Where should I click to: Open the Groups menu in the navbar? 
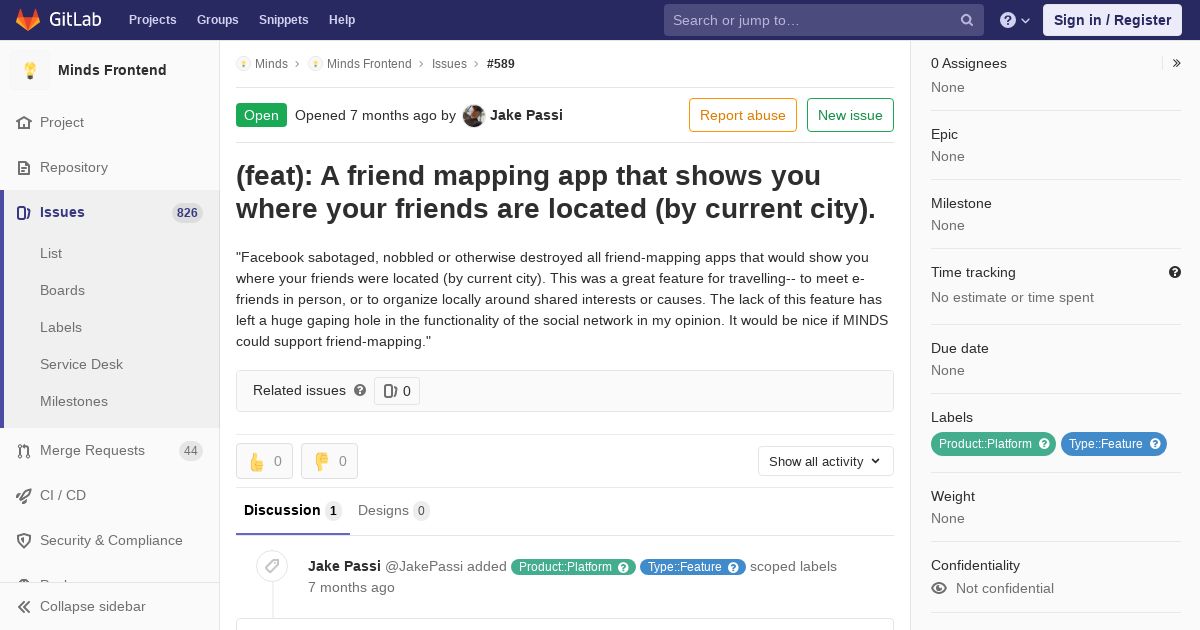point(218,20)
